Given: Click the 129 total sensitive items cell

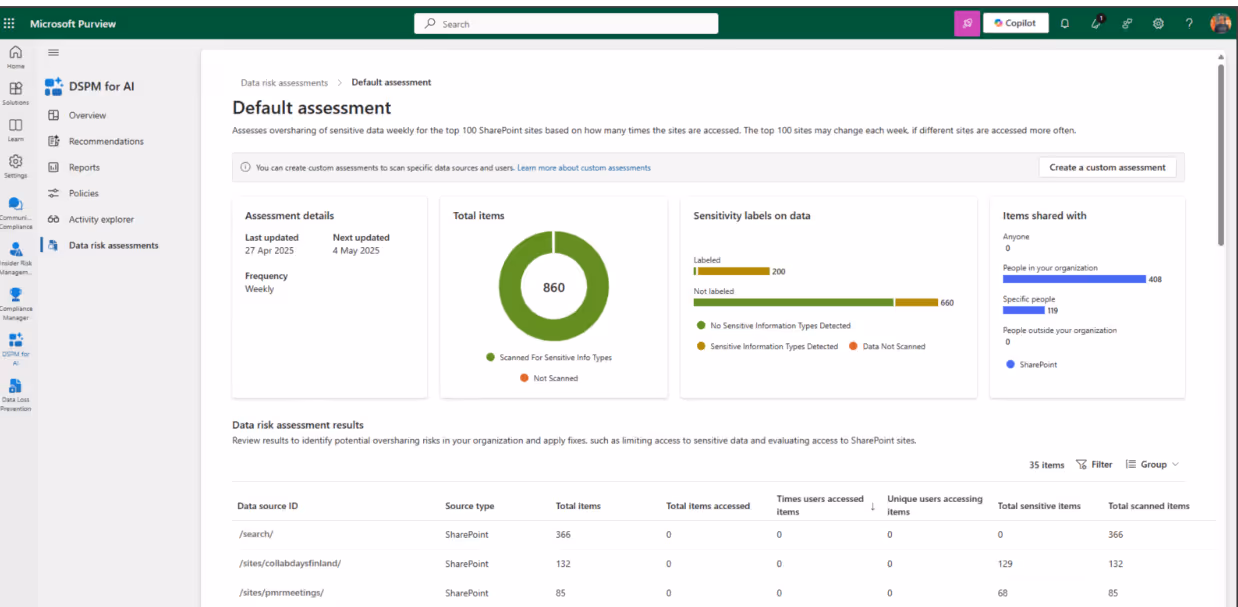Looking at the screenshot, I should 1006,564.
